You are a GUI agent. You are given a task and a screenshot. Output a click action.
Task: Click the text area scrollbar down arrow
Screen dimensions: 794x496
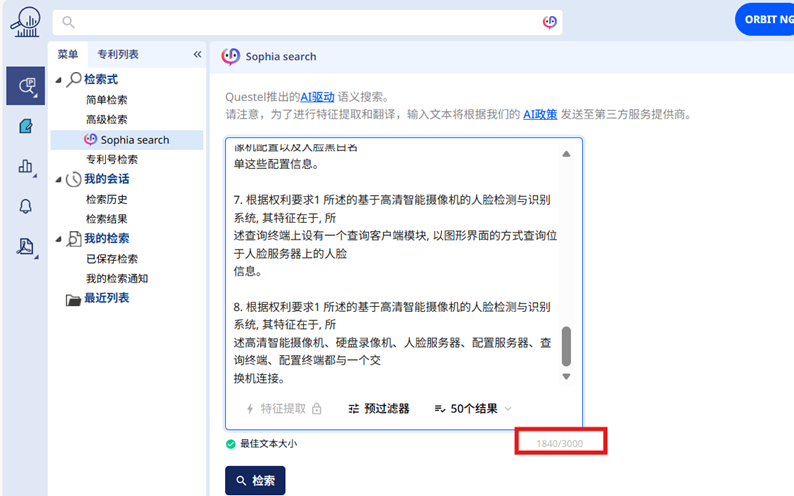pos(566,377)
